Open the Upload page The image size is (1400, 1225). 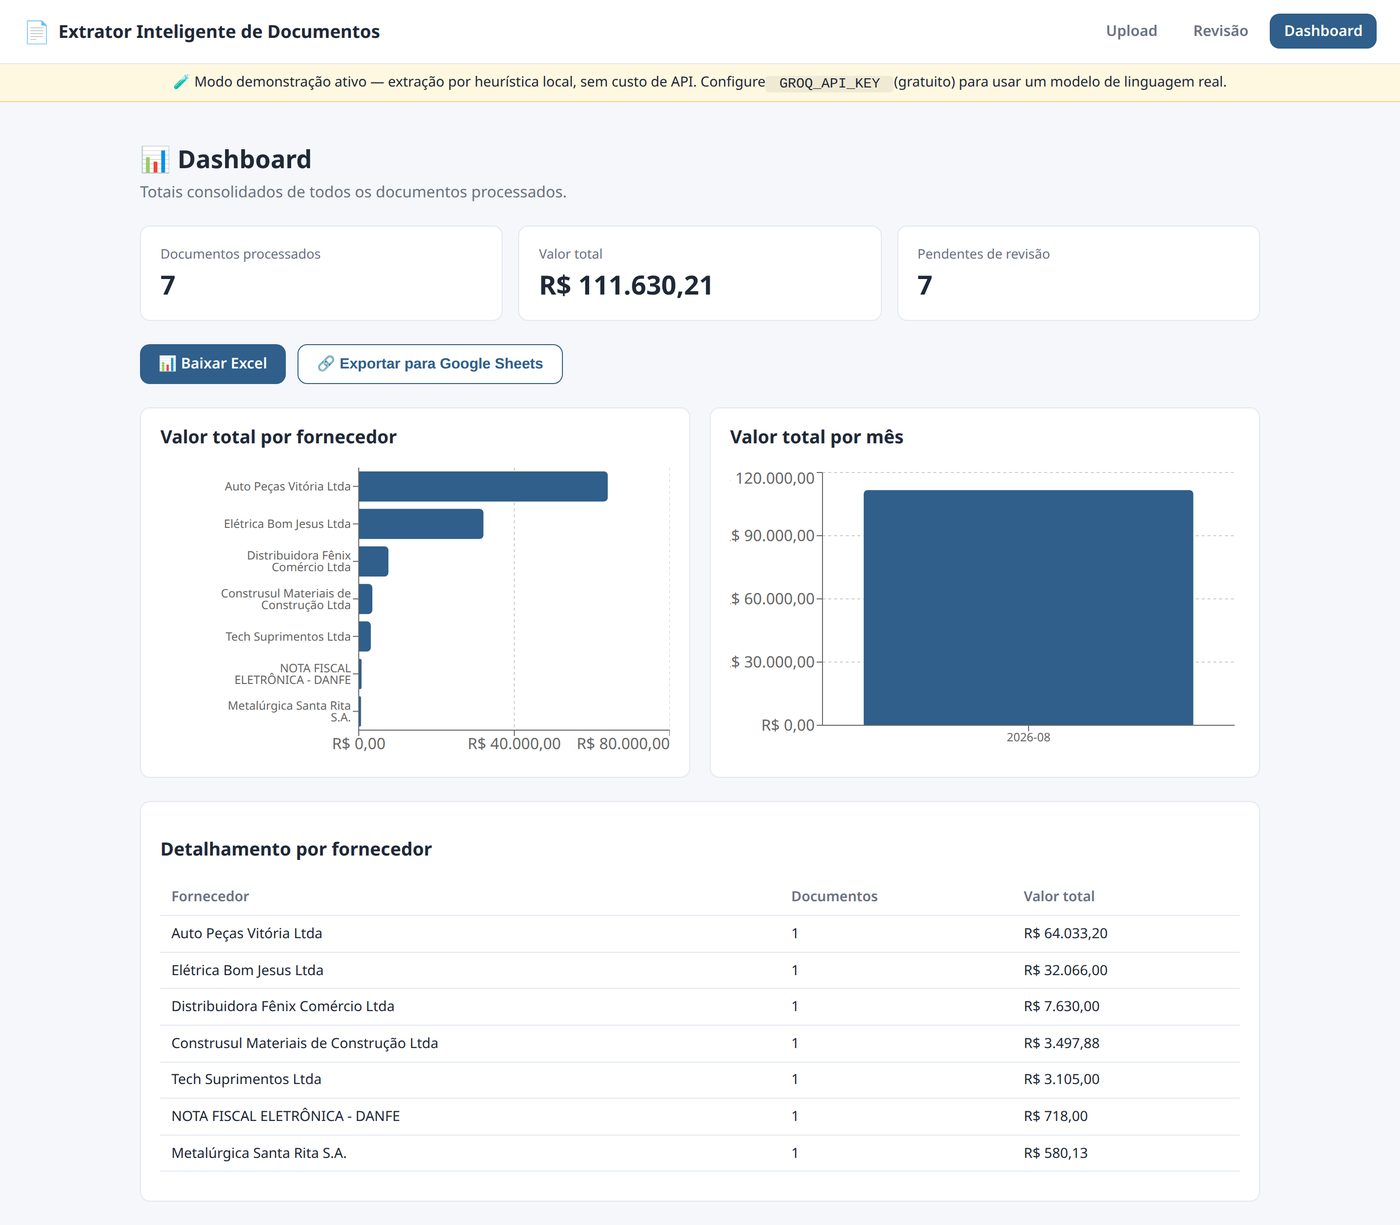(x=1131, y=31)
